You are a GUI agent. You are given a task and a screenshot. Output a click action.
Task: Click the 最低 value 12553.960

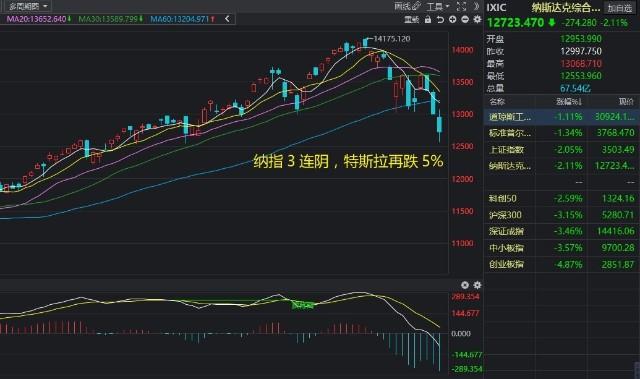pos(581,76)
